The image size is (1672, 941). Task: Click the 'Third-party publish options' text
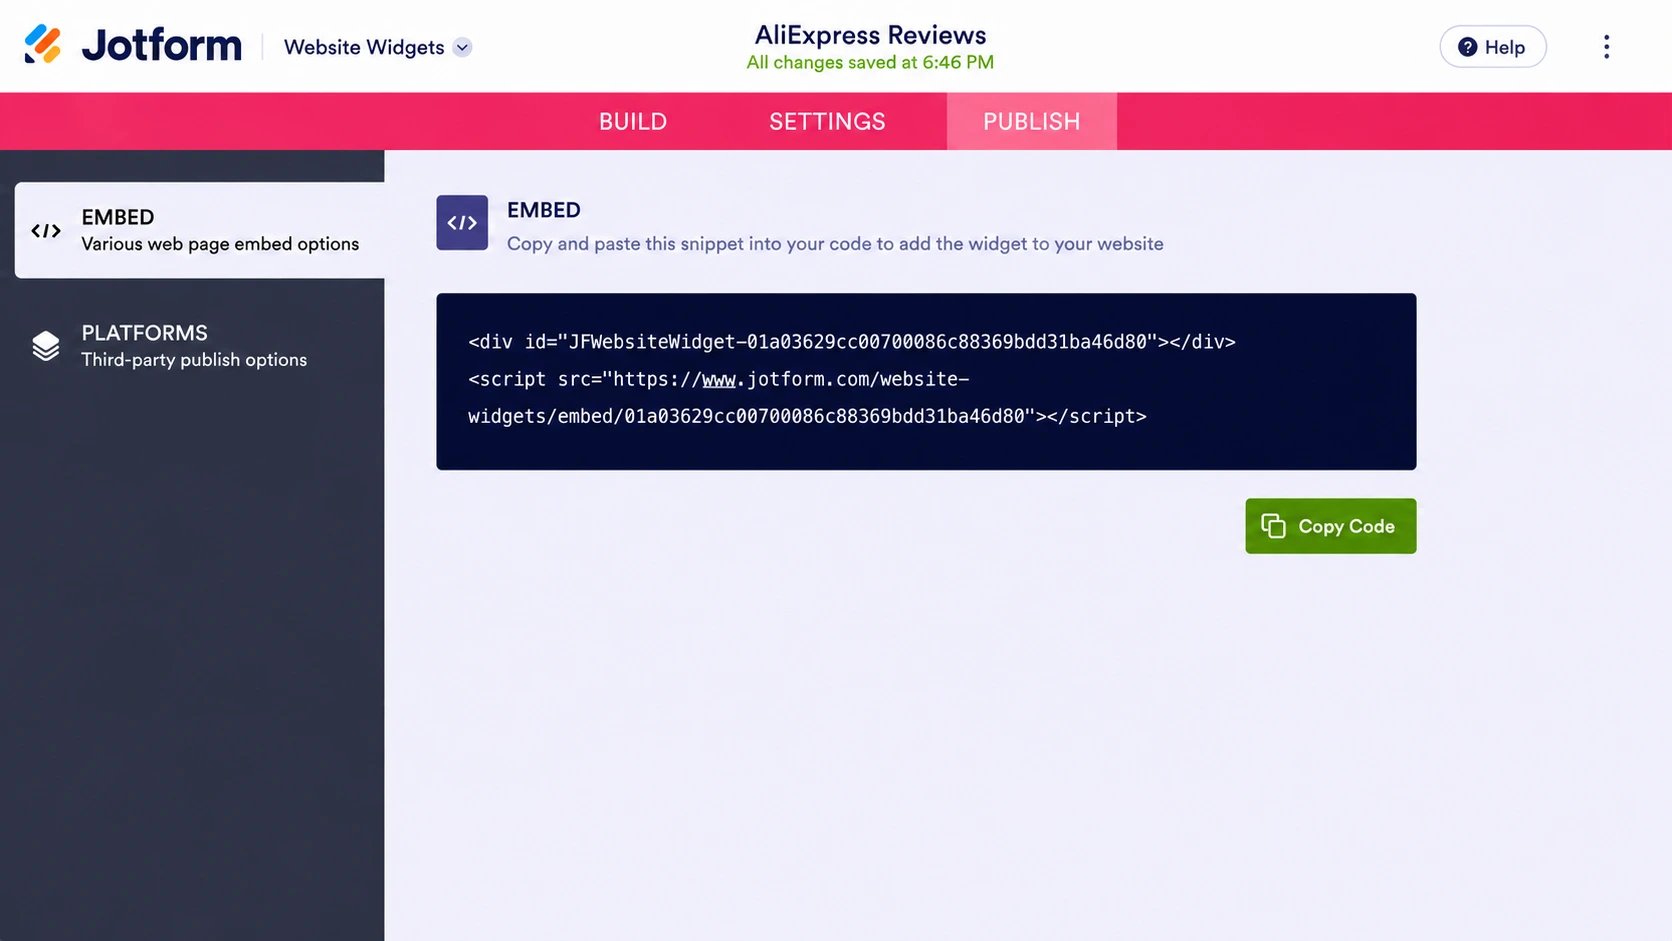coord(194,359)
